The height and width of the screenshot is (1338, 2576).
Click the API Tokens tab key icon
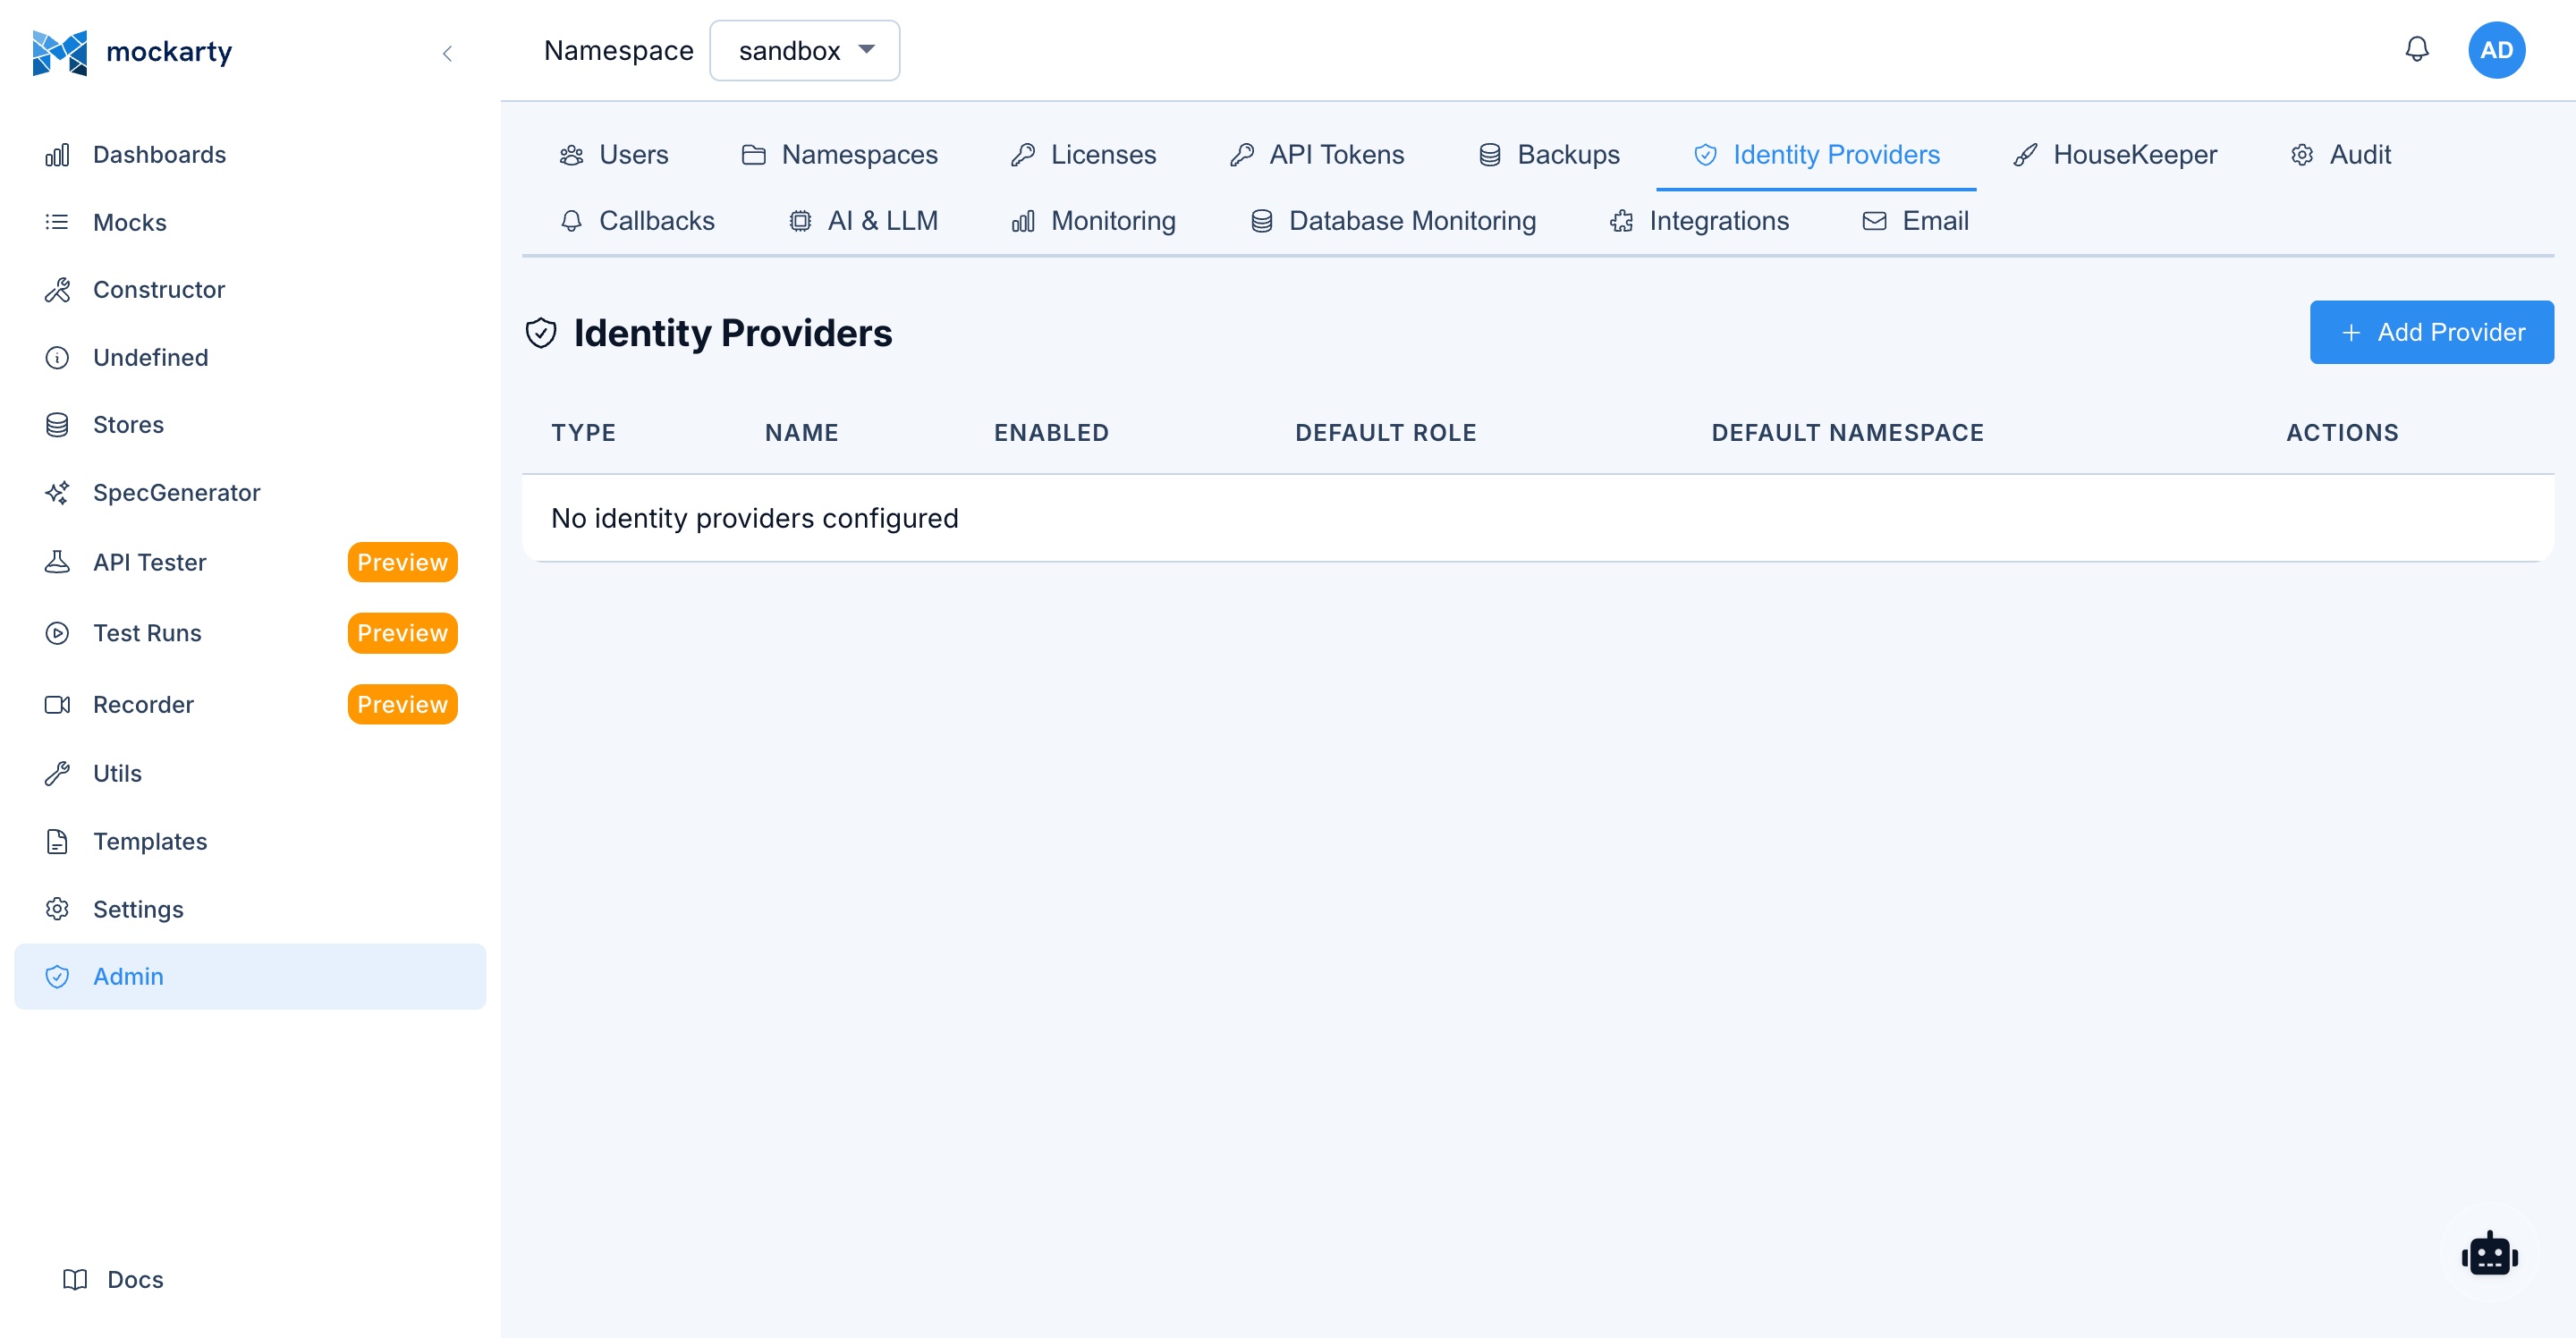[1241, 155]
